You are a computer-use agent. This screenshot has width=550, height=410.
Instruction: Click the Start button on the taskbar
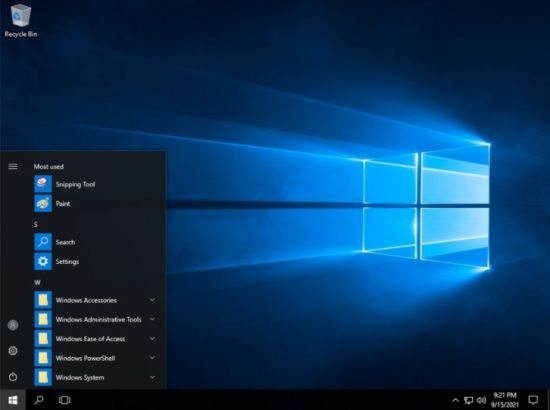click(x=13, y=400)
